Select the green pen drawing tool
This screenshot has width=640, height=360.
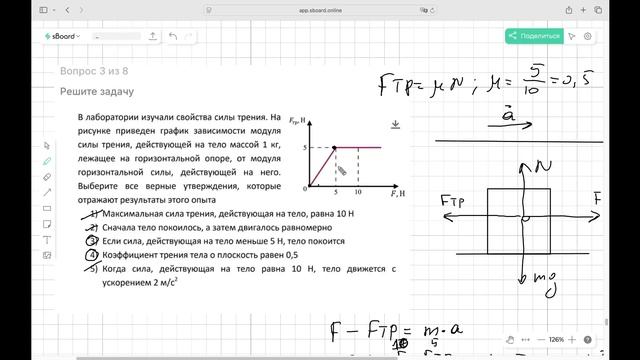coord(47,161)
